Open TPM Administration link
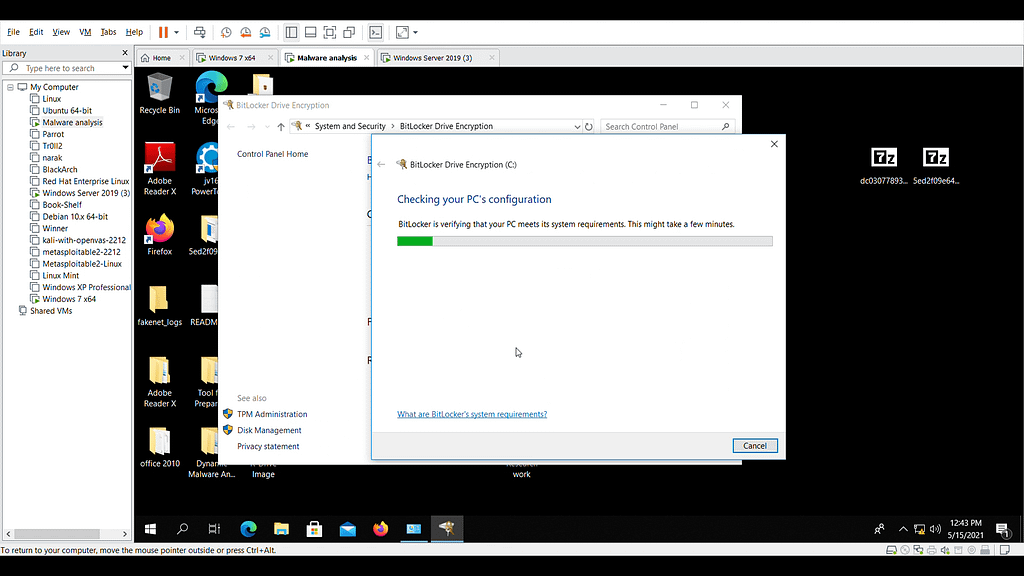 click(x=272, y=414)
